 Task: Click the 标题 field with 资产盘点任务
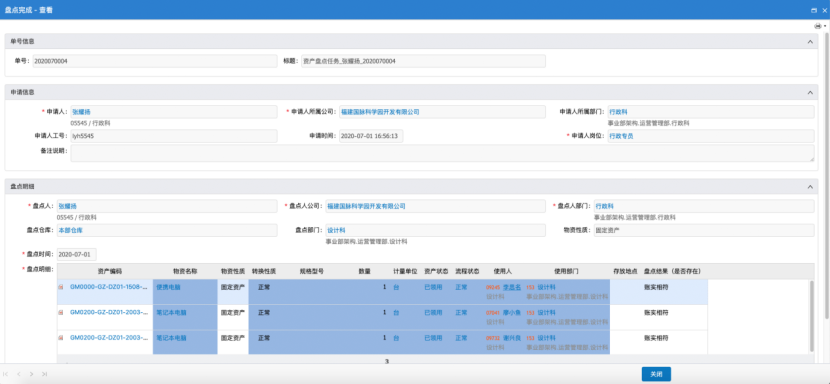423,61
